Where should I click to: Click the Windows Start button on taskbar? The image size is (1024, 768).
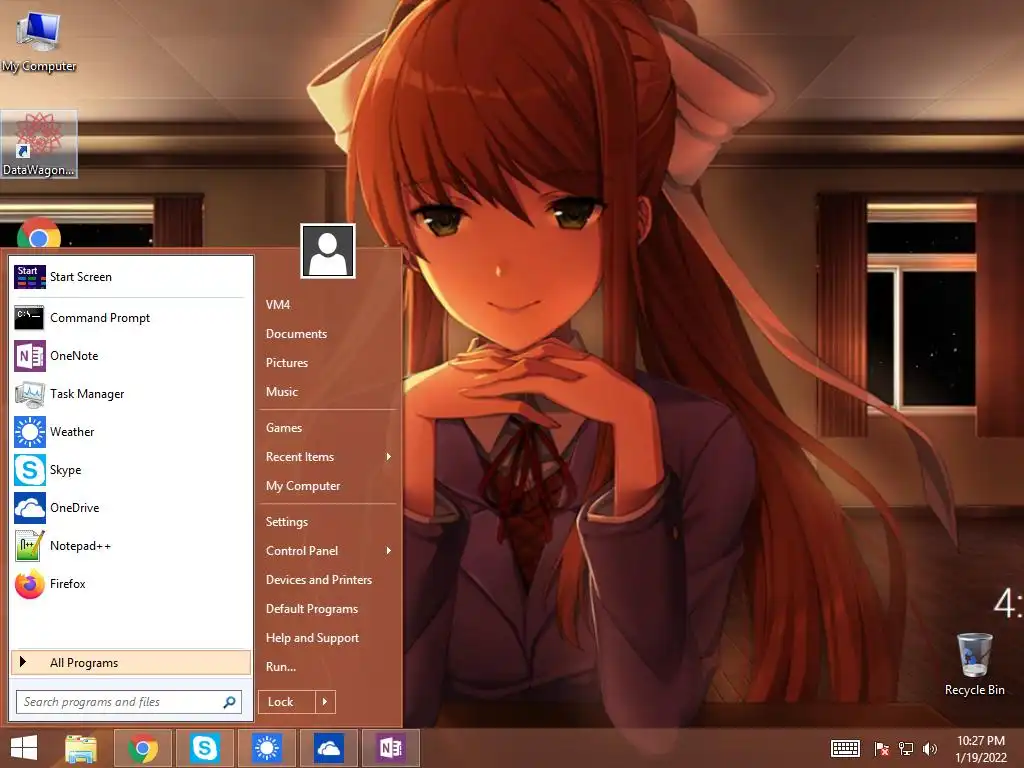pyautogui.click(x=24, y=748)
